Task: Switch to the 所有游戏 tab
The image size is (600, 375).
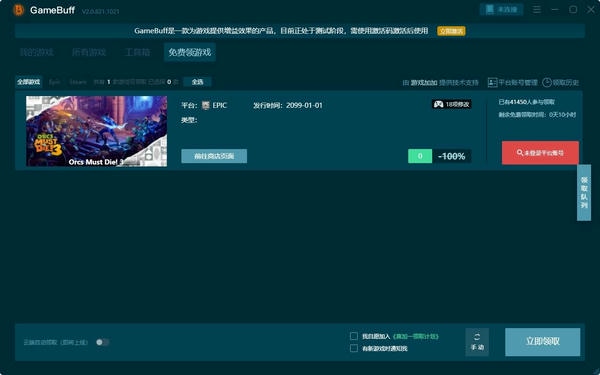Action: 89,52
